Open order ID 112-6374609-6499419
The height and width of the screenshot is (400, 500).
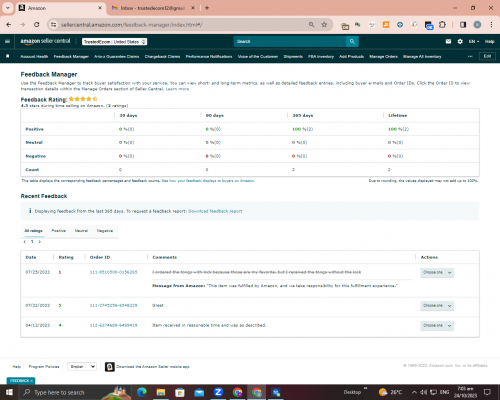pos(113,325)
